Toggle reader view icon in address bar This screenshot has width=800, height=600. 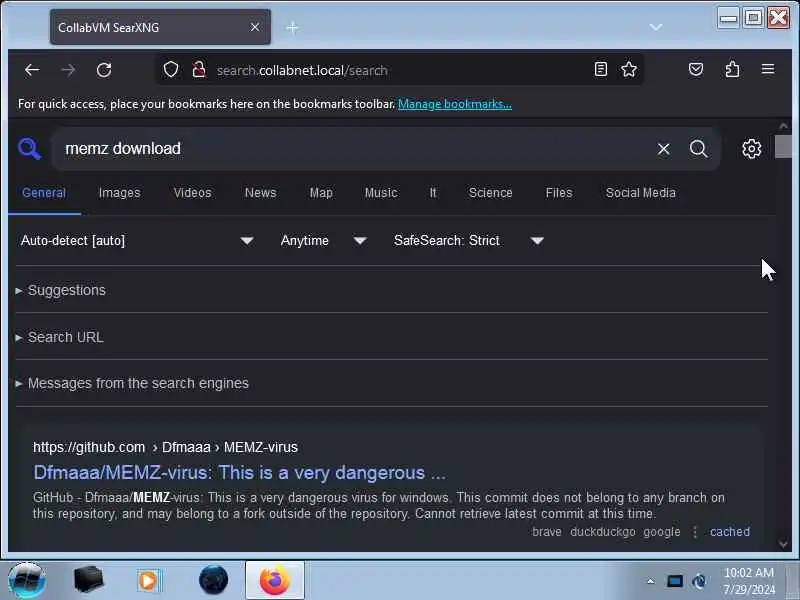(601, 69)
